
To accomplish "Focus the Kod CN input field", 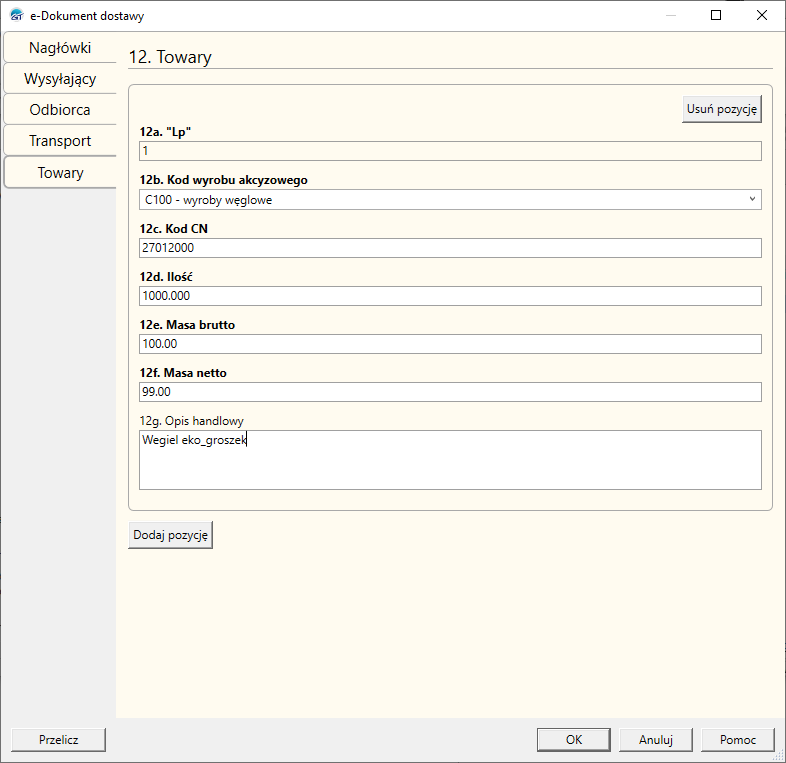I will [450, 248].
